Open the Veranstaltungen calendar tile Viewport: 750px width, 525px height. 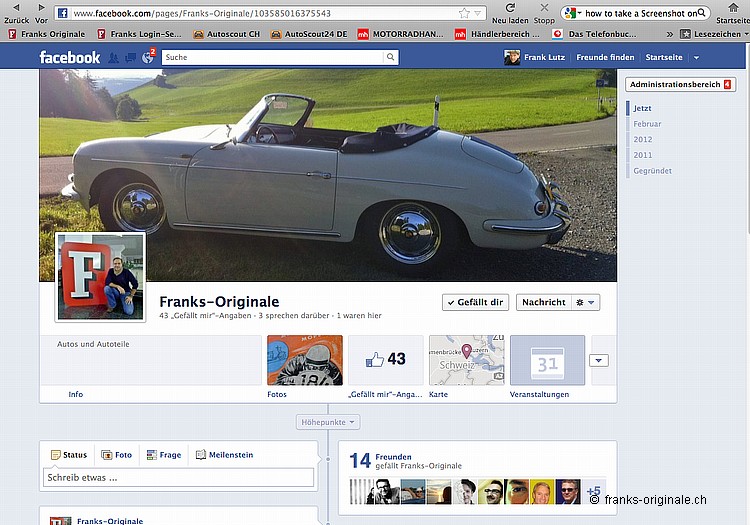pos(547,361)
